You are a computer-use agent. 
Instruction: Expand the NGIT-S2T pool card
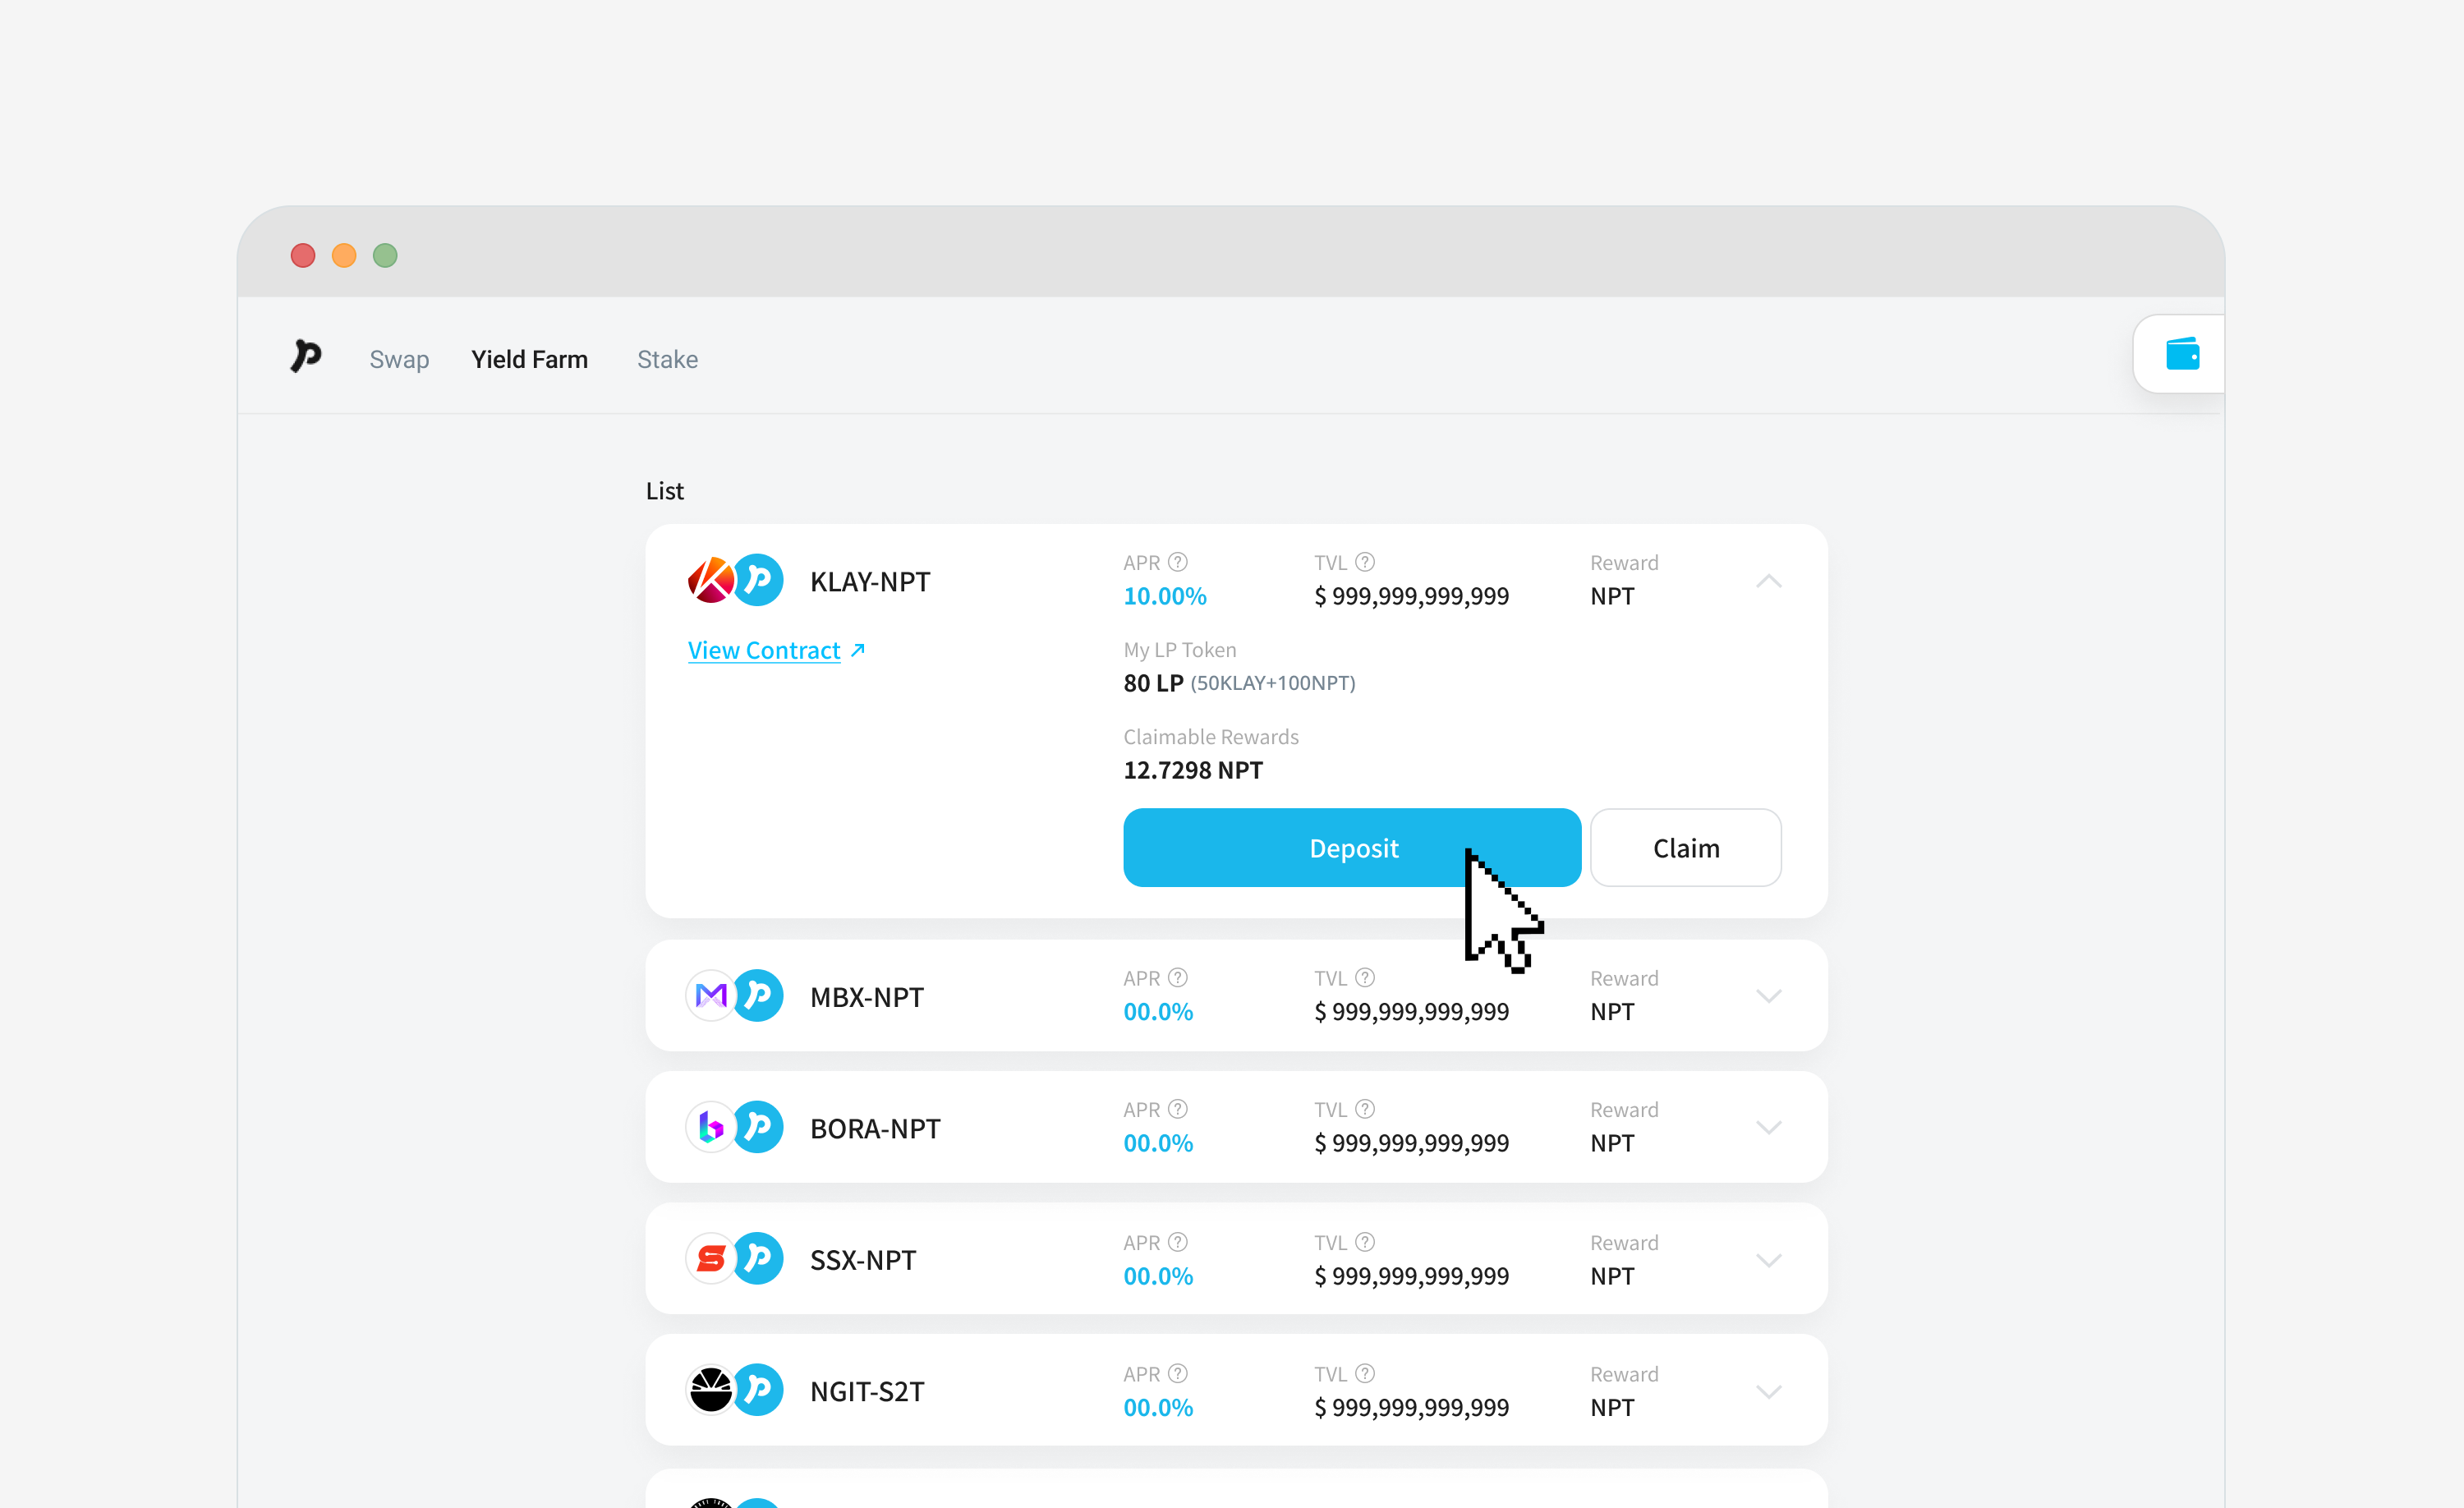(x=1769, y=1391)
